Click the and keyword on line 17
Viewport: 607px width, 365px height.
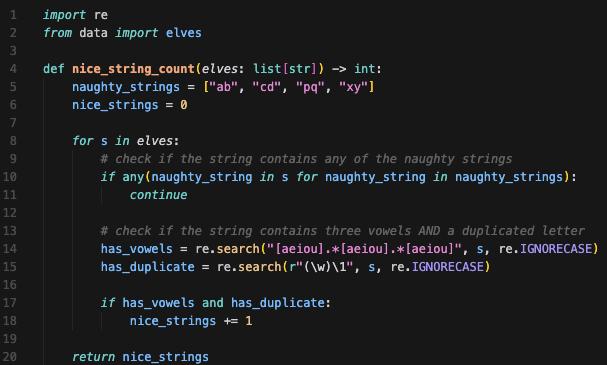tap(213, 303)
